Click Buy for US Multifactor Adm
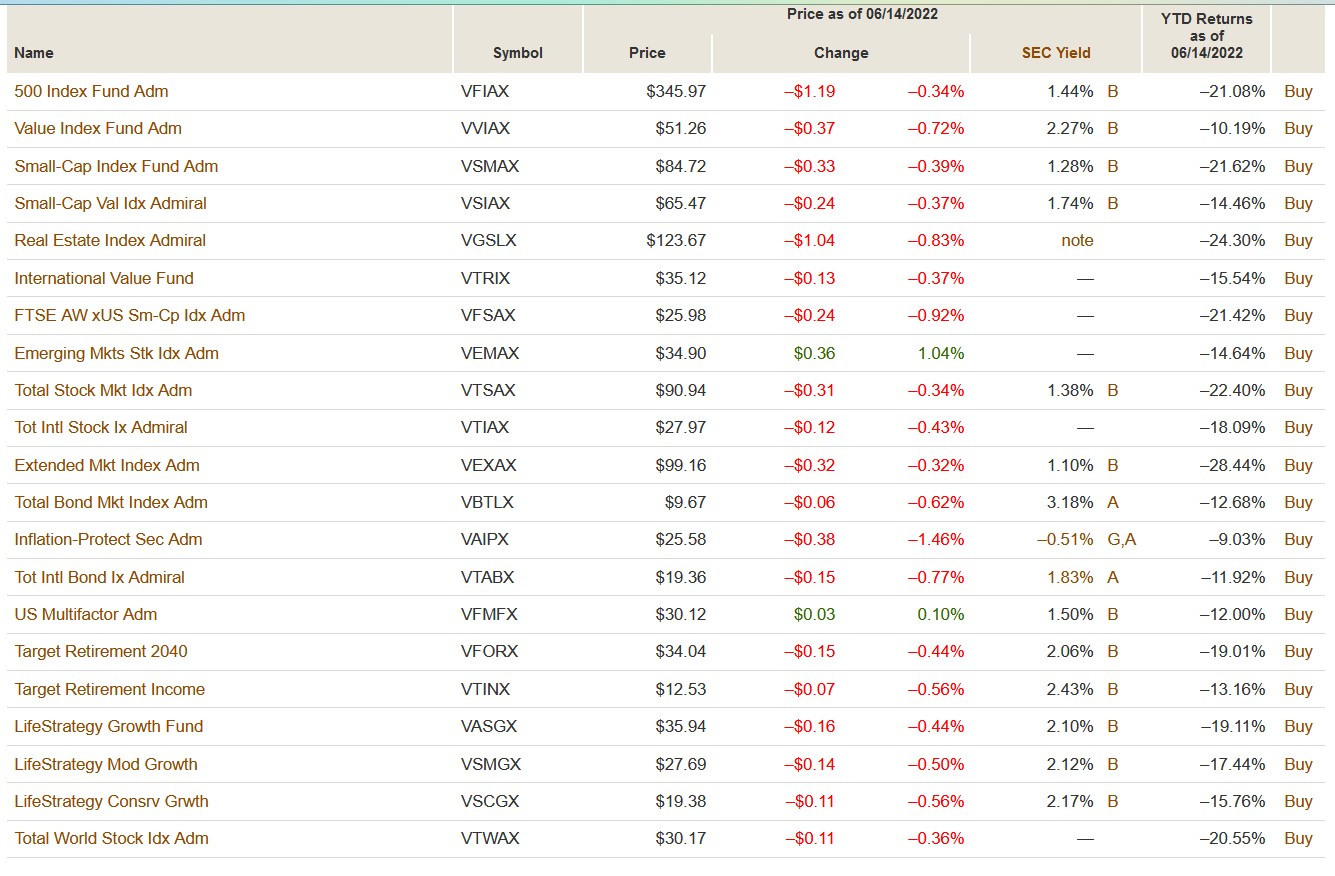 tap(1298, 614)
